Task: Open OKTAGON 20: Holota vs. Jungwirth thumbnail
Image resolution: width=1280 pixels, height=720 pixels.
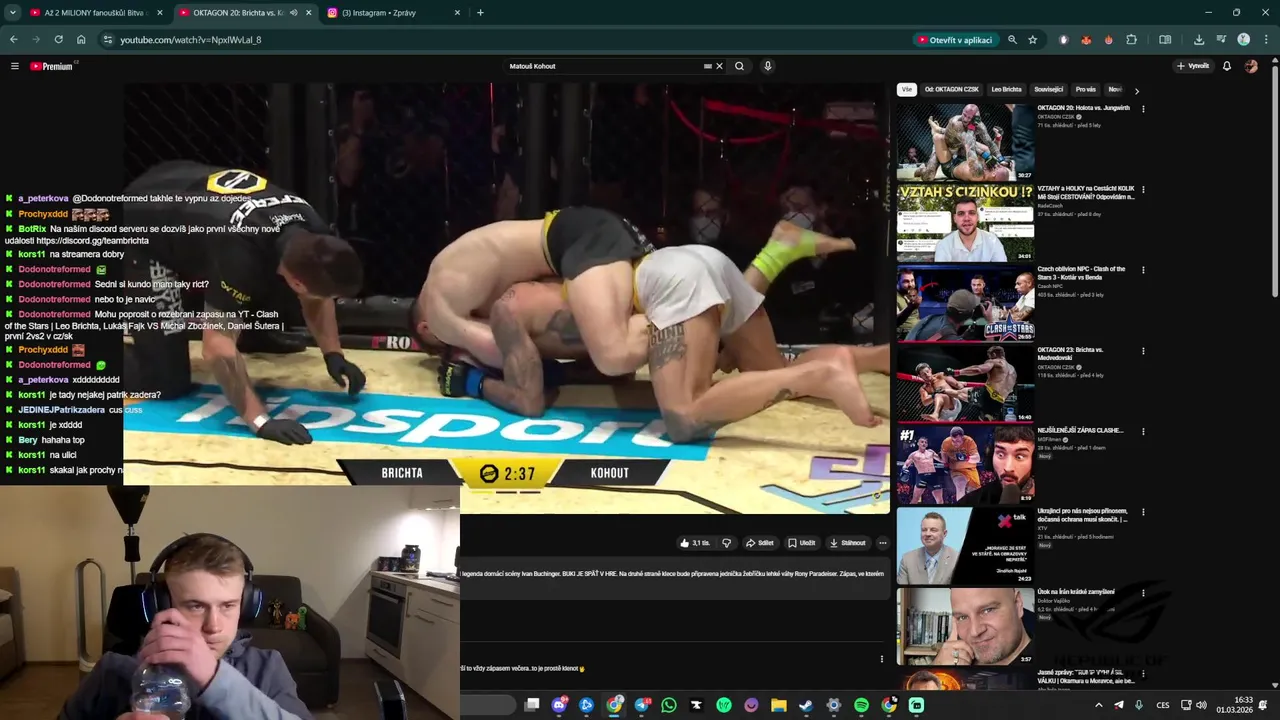Action: click(x=965, y=142)
